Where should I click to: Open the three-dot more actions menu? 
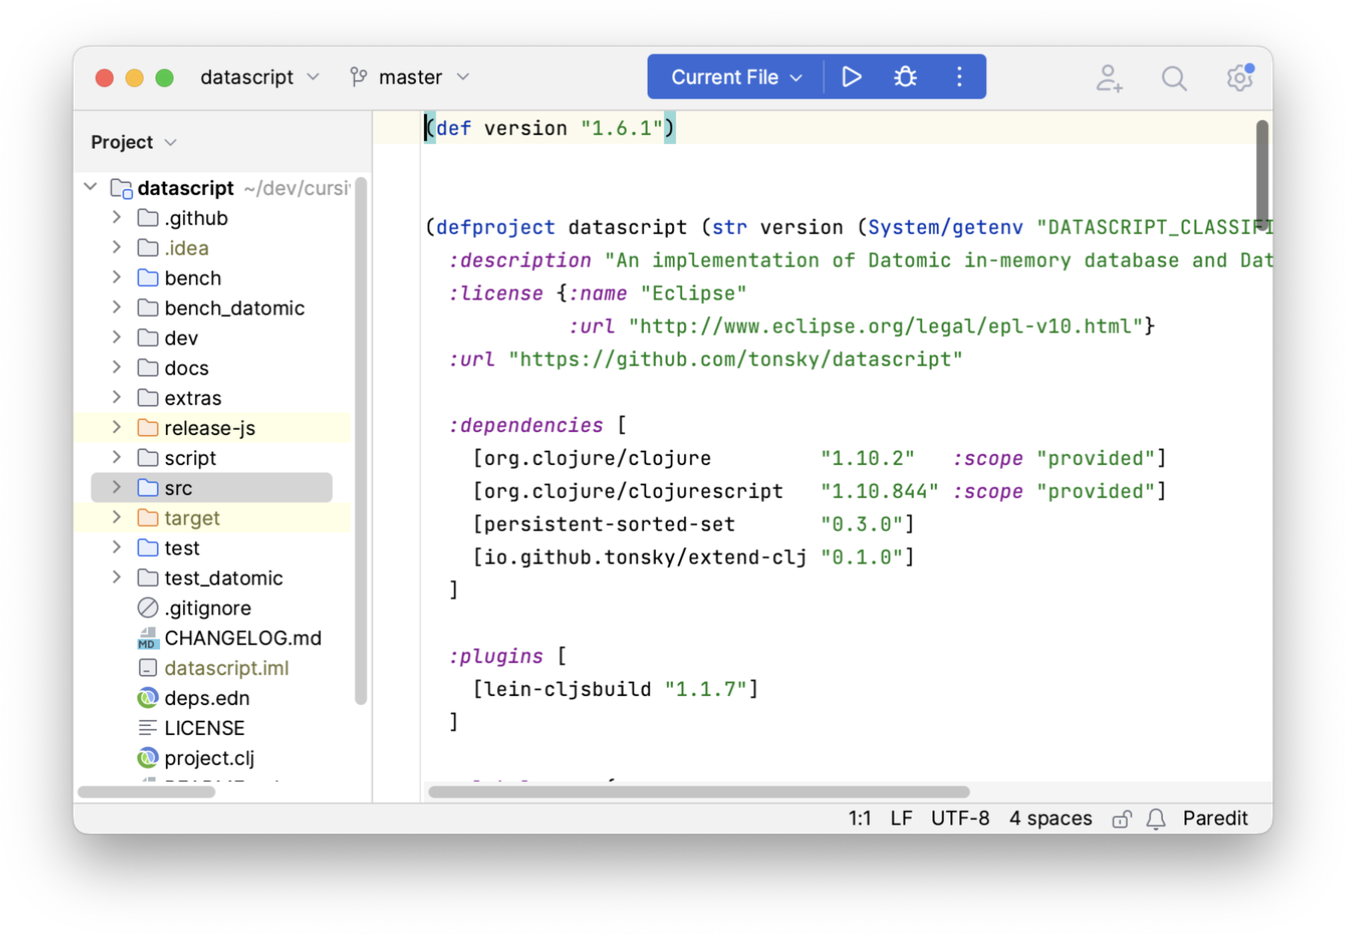(959, 77)
